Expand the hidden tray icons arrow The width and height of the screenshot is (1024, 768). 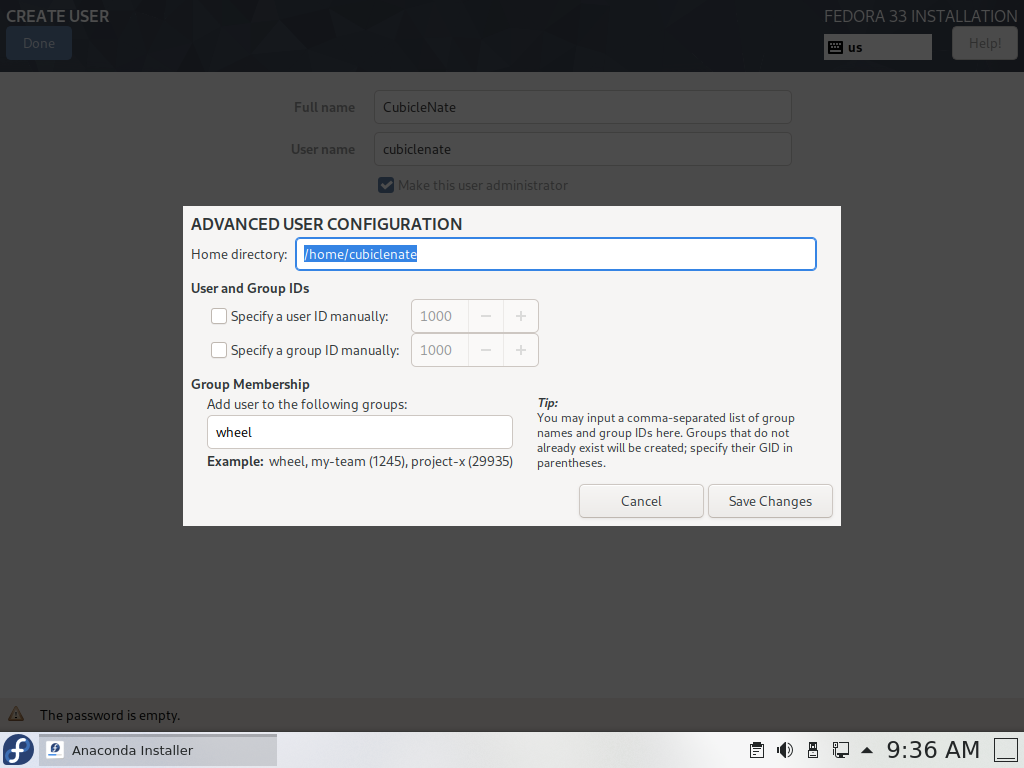click(866, 749)
